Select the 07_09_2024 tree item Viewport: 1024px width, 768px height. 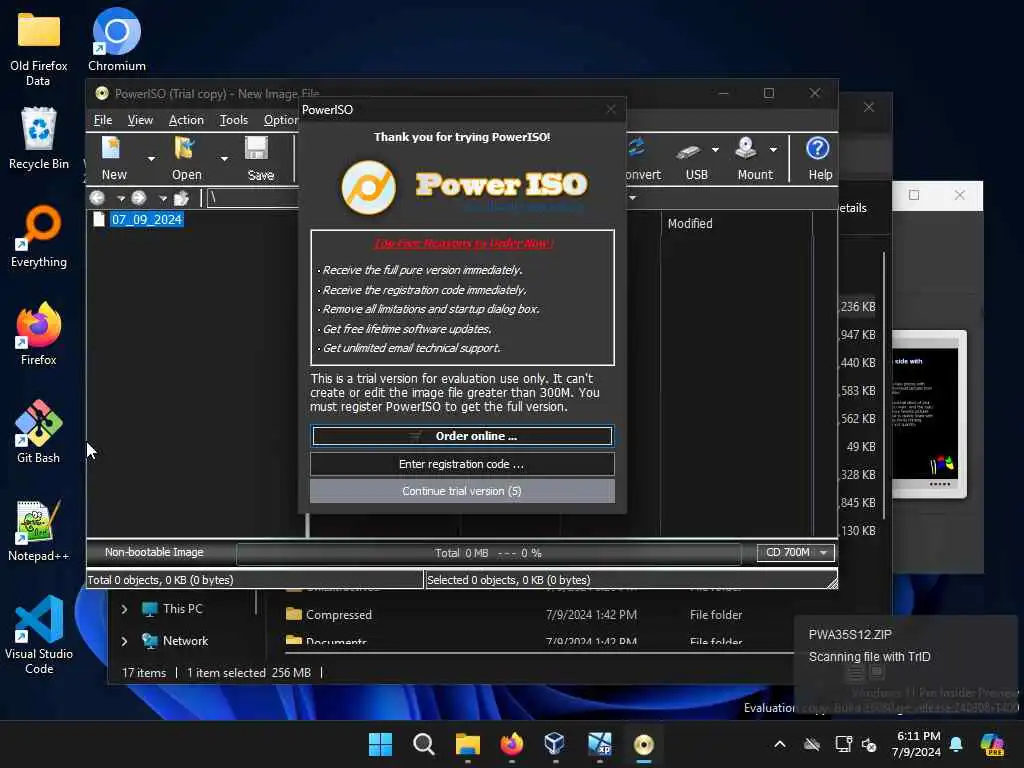point(146,219)
